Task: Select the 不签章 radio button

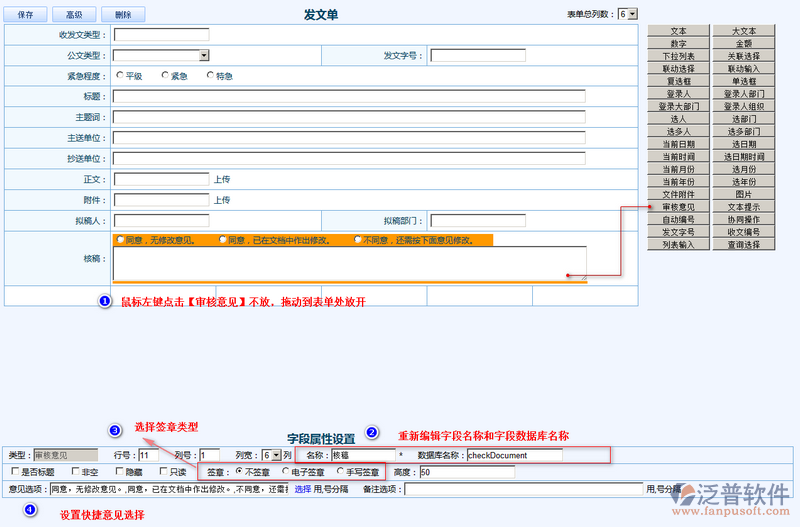Action: pos(239,471)
